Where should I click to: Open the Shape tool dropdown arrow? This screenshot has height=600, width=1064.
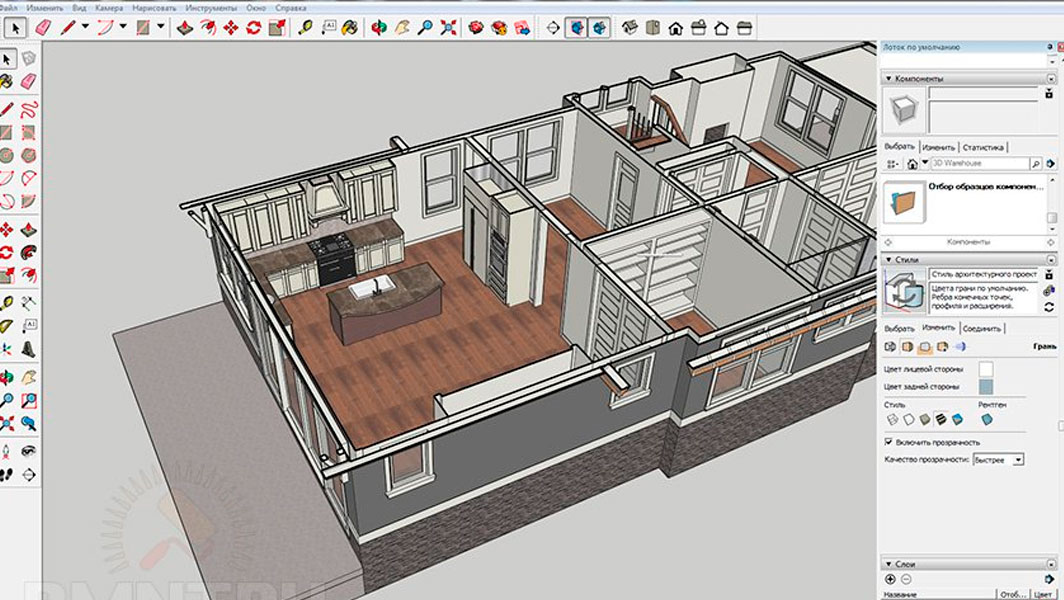tap(161, 27)
